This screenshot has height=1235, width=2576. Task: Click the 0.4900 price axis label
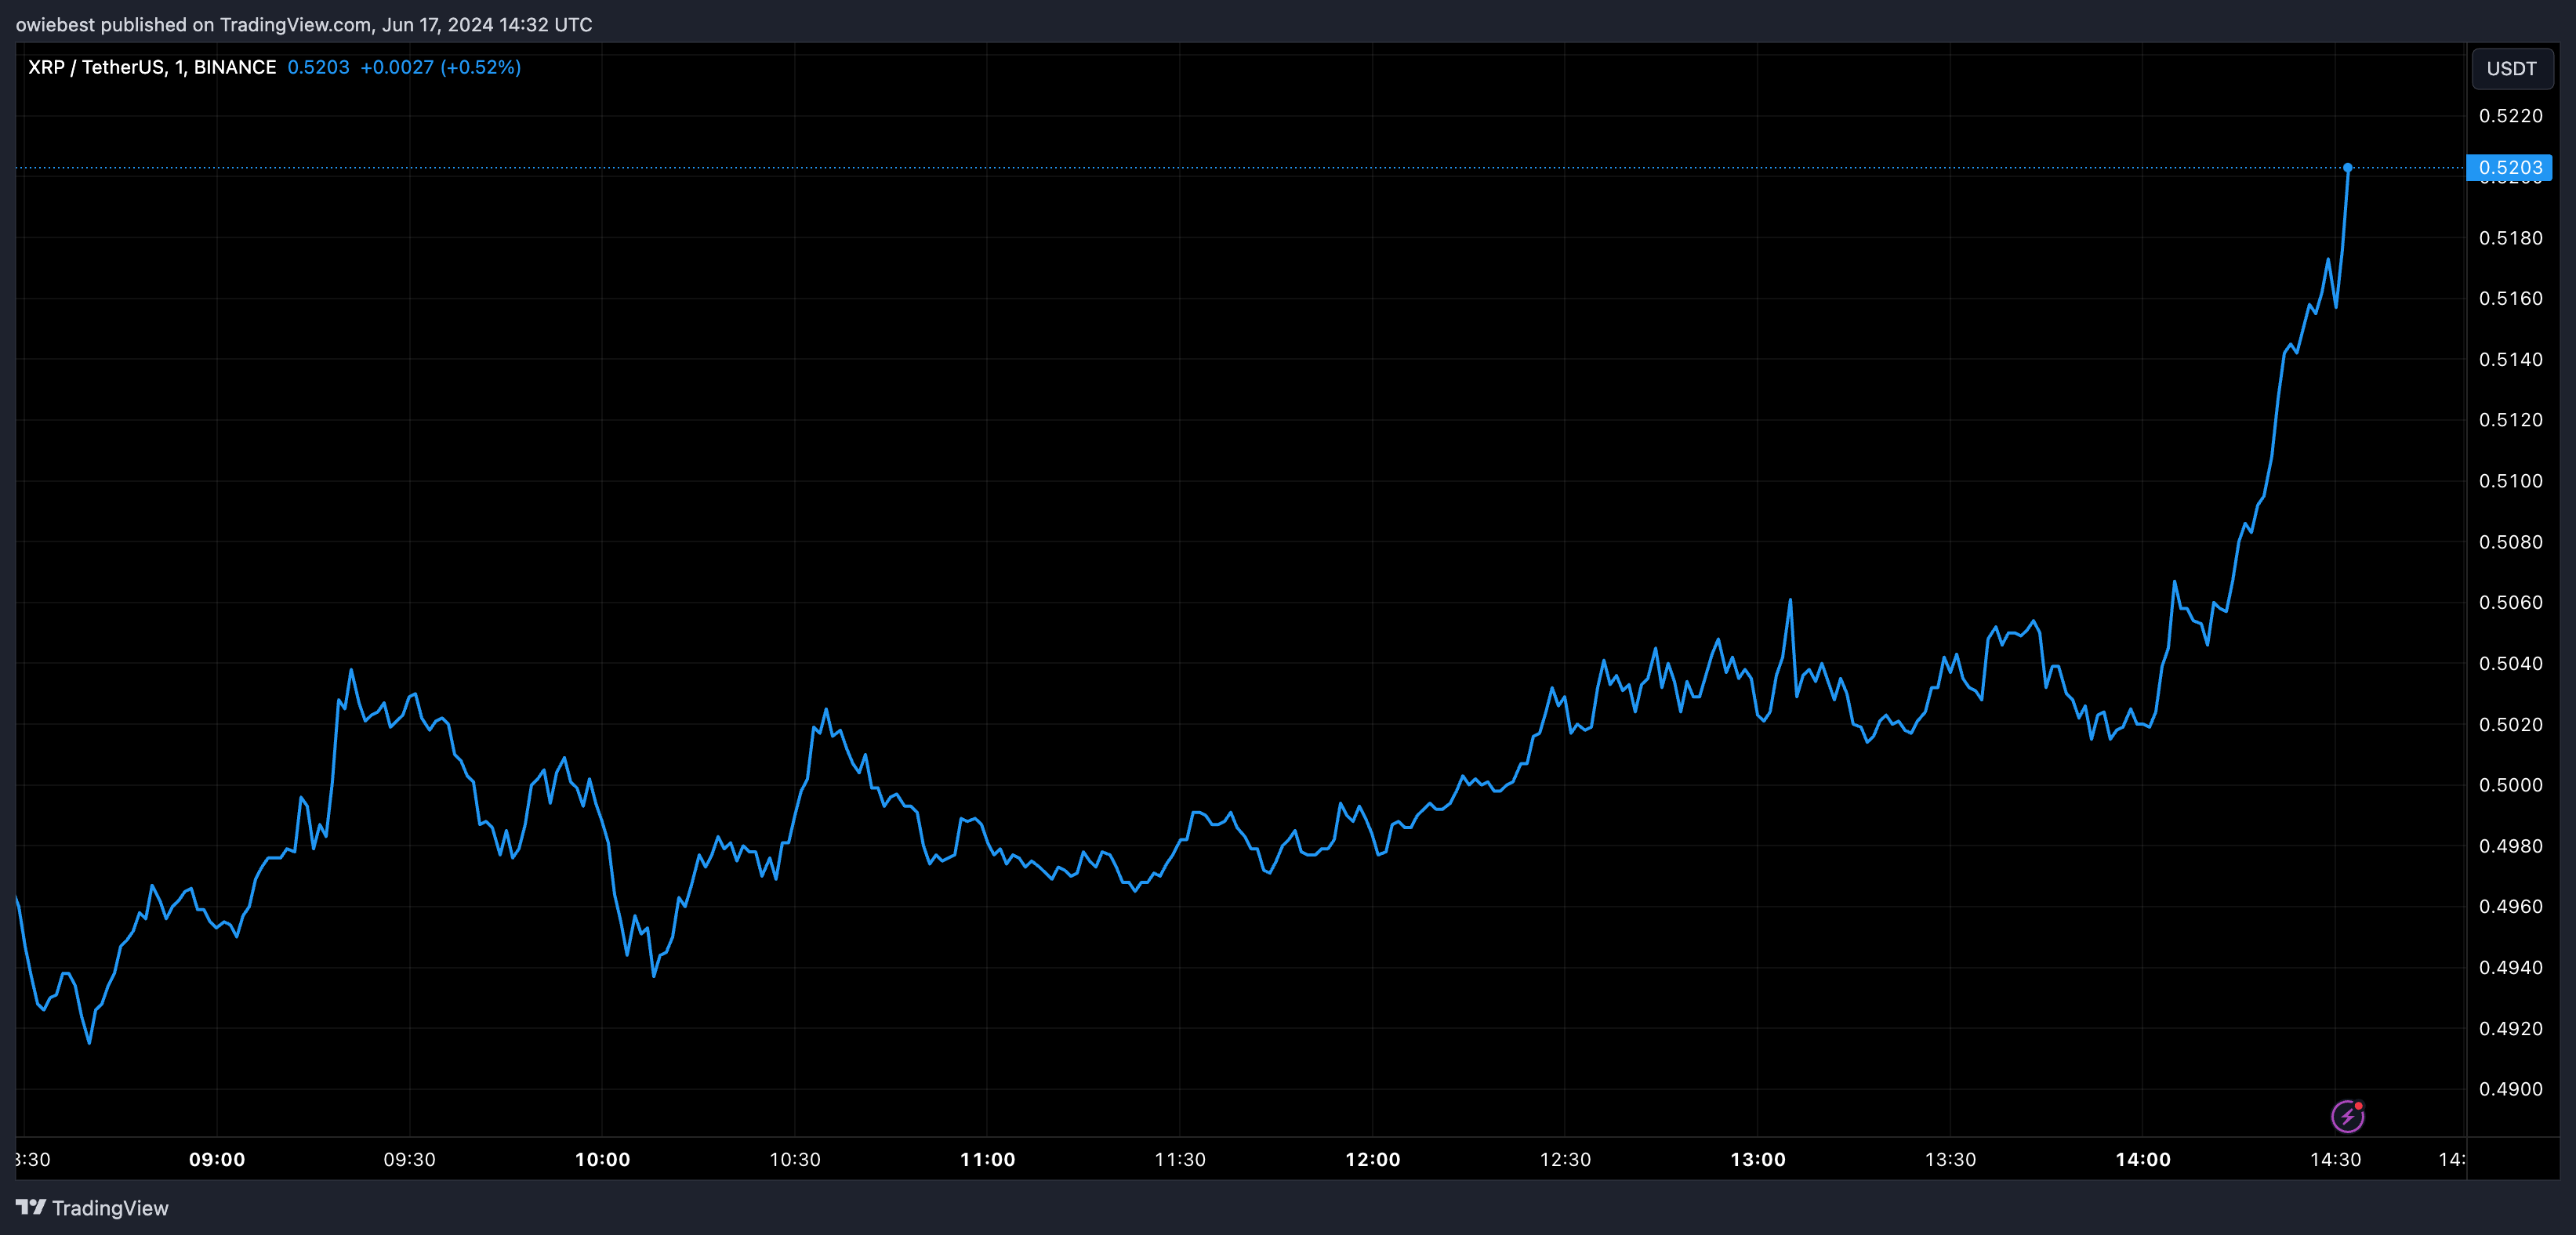click(x=2510, y=1089)
